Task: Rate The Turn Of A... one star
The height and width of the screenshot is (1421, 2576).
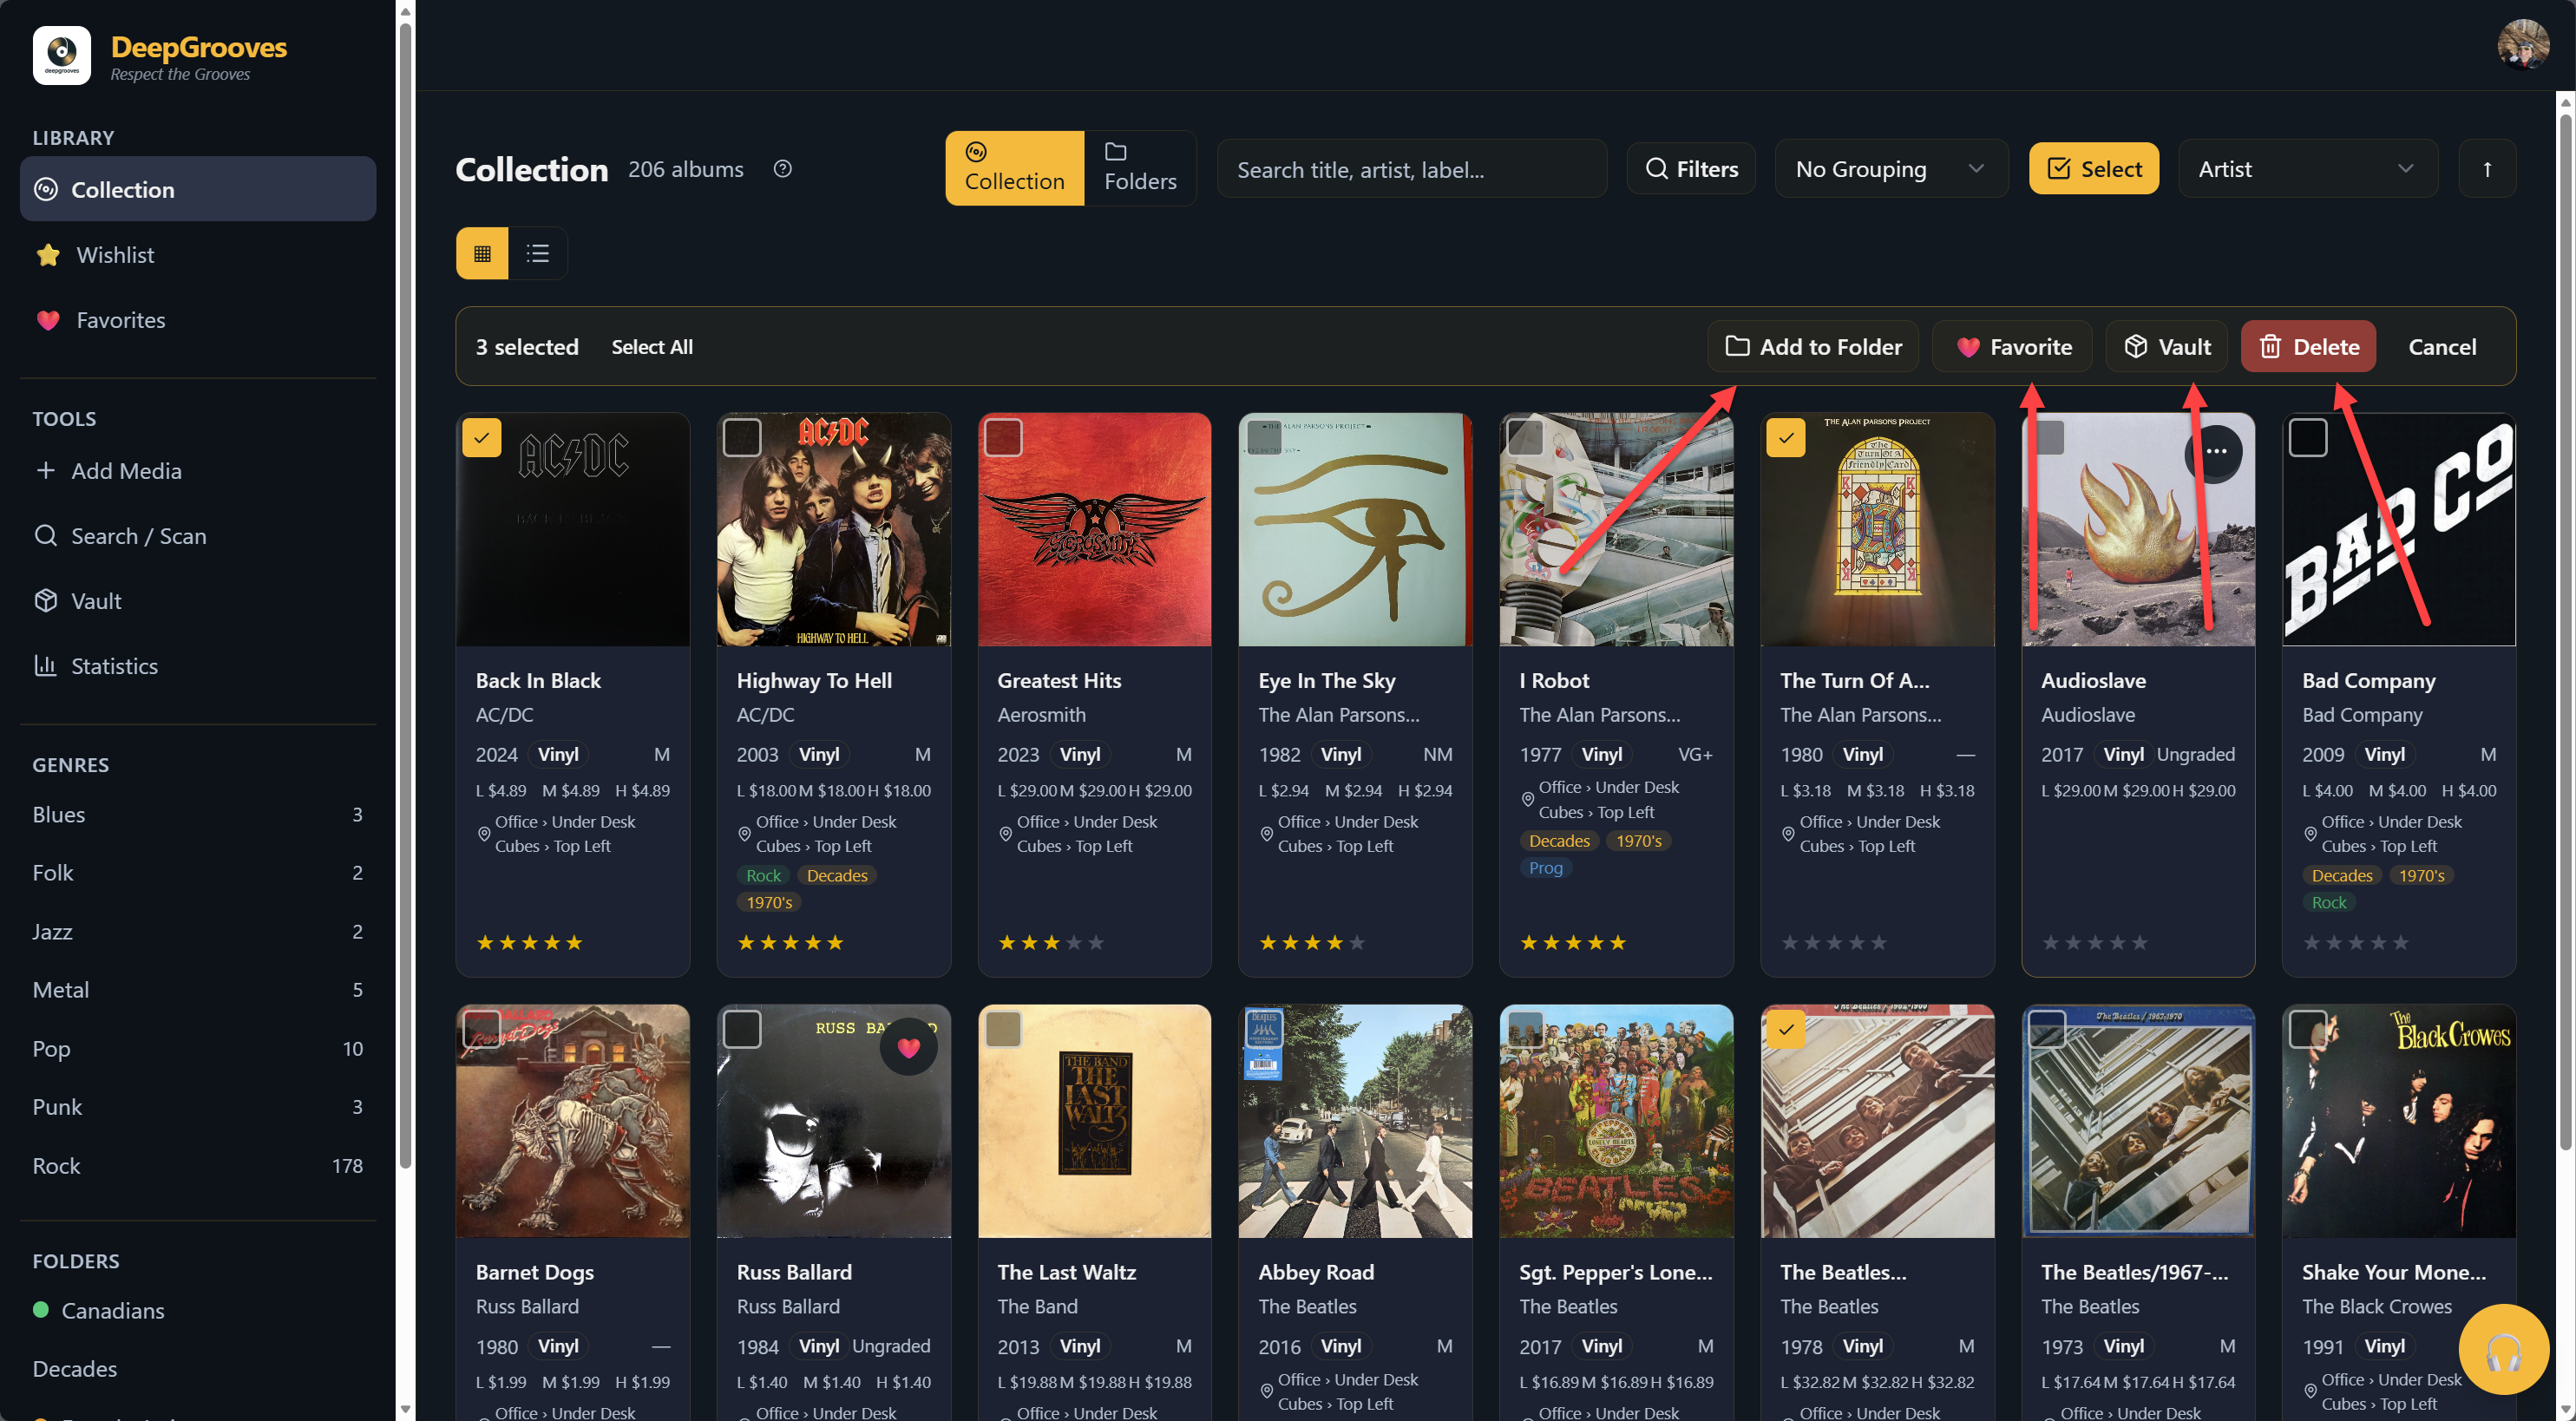Action: pyautogui.click(x=1789, y=942)
